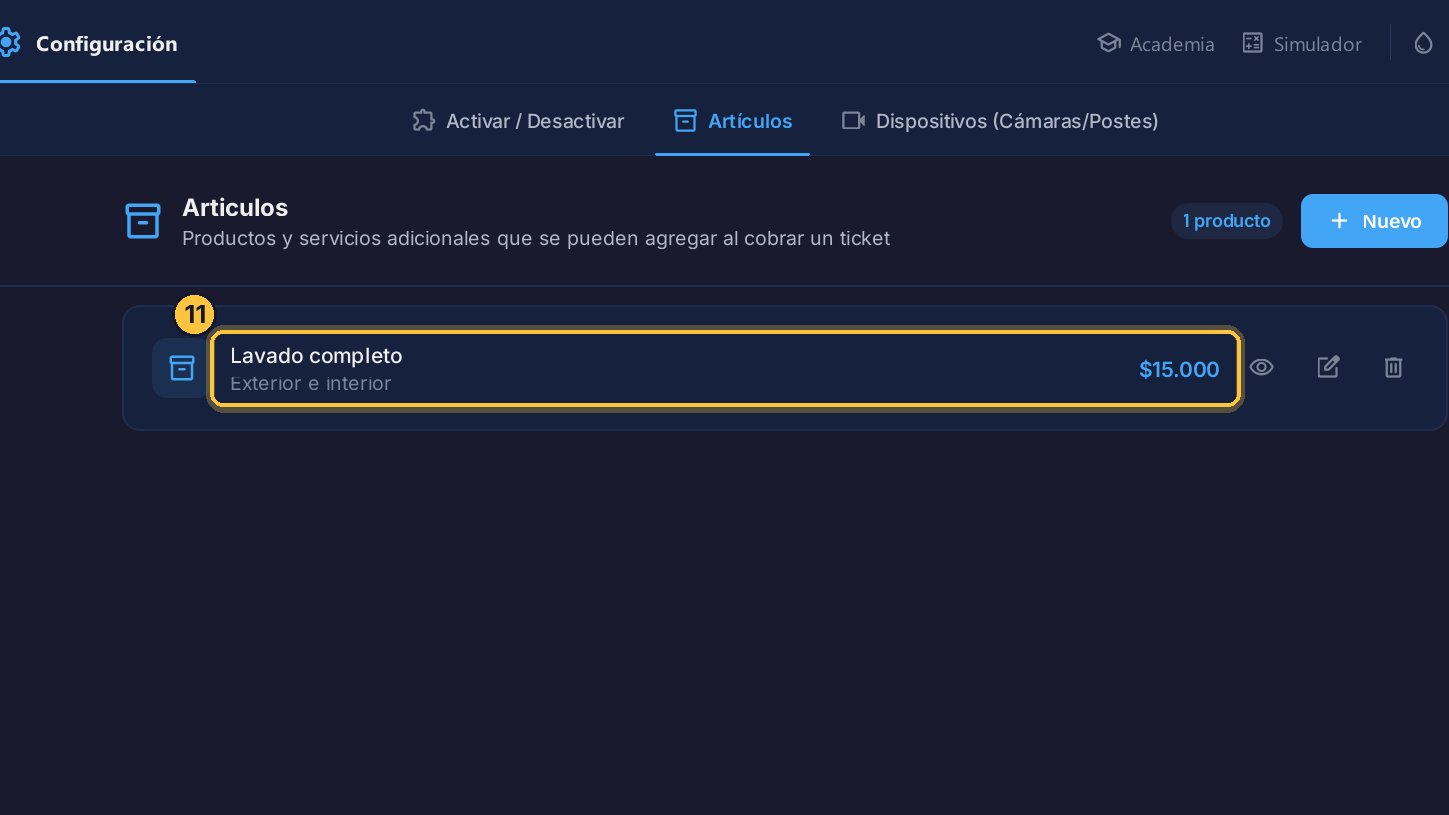Click the Exterior e interior description

pos(310,383)
